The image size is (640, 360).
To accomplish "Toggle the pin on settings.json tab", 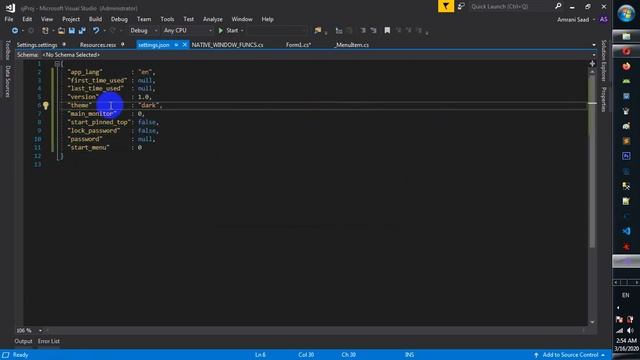I will click(x=176, y=45).
